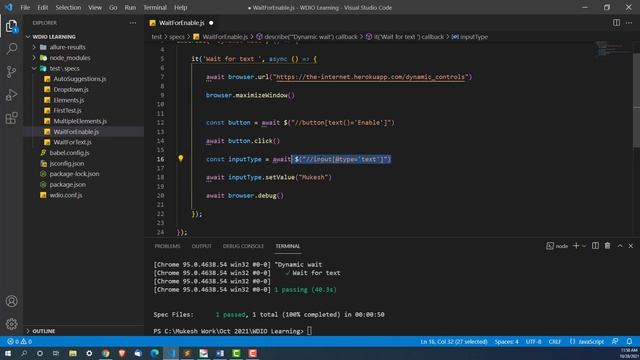Kill terminal with trash icon
Viewport: 640px width, 360px height.
click(607, 246)
